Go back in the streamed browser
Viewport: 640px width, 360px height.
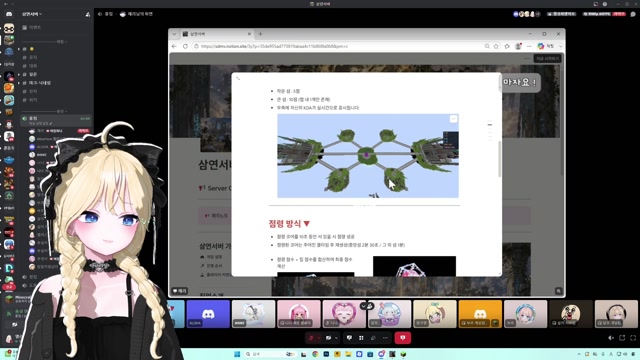tap(175, 46)
